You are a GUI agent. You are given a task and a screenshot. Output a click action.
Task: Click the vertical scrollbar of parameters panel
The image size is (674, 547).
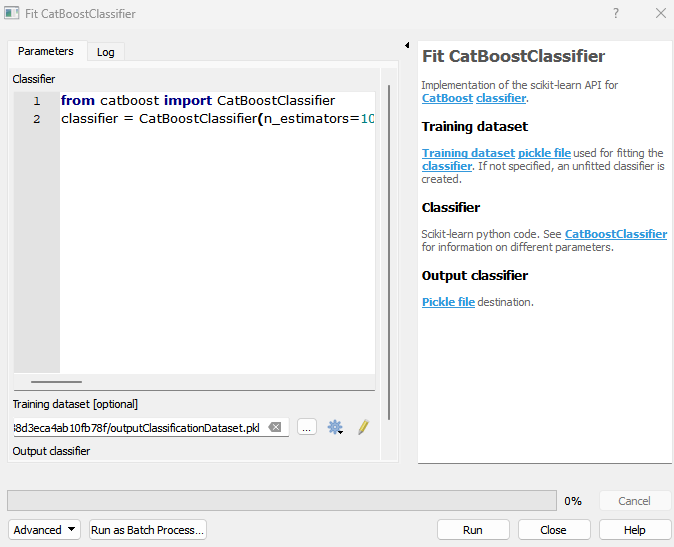pyautogui.click(x=389, y=253)
